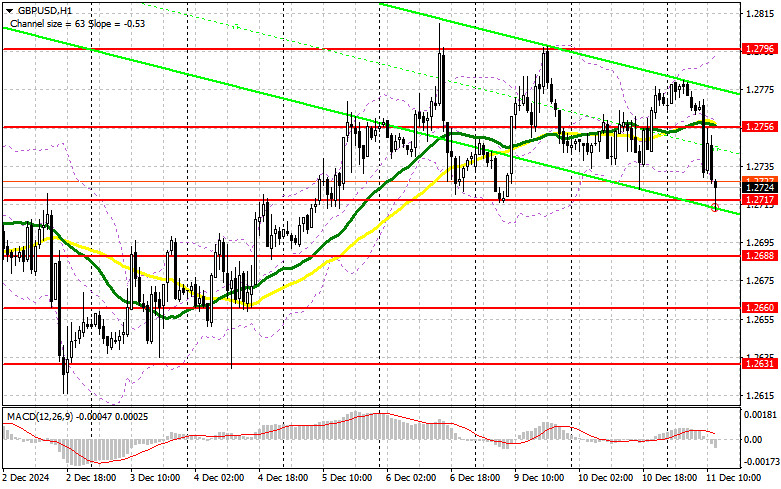The image size is (781, 489).
Task: Click the 1.2688 support level tag
Action: click(760, 255)
